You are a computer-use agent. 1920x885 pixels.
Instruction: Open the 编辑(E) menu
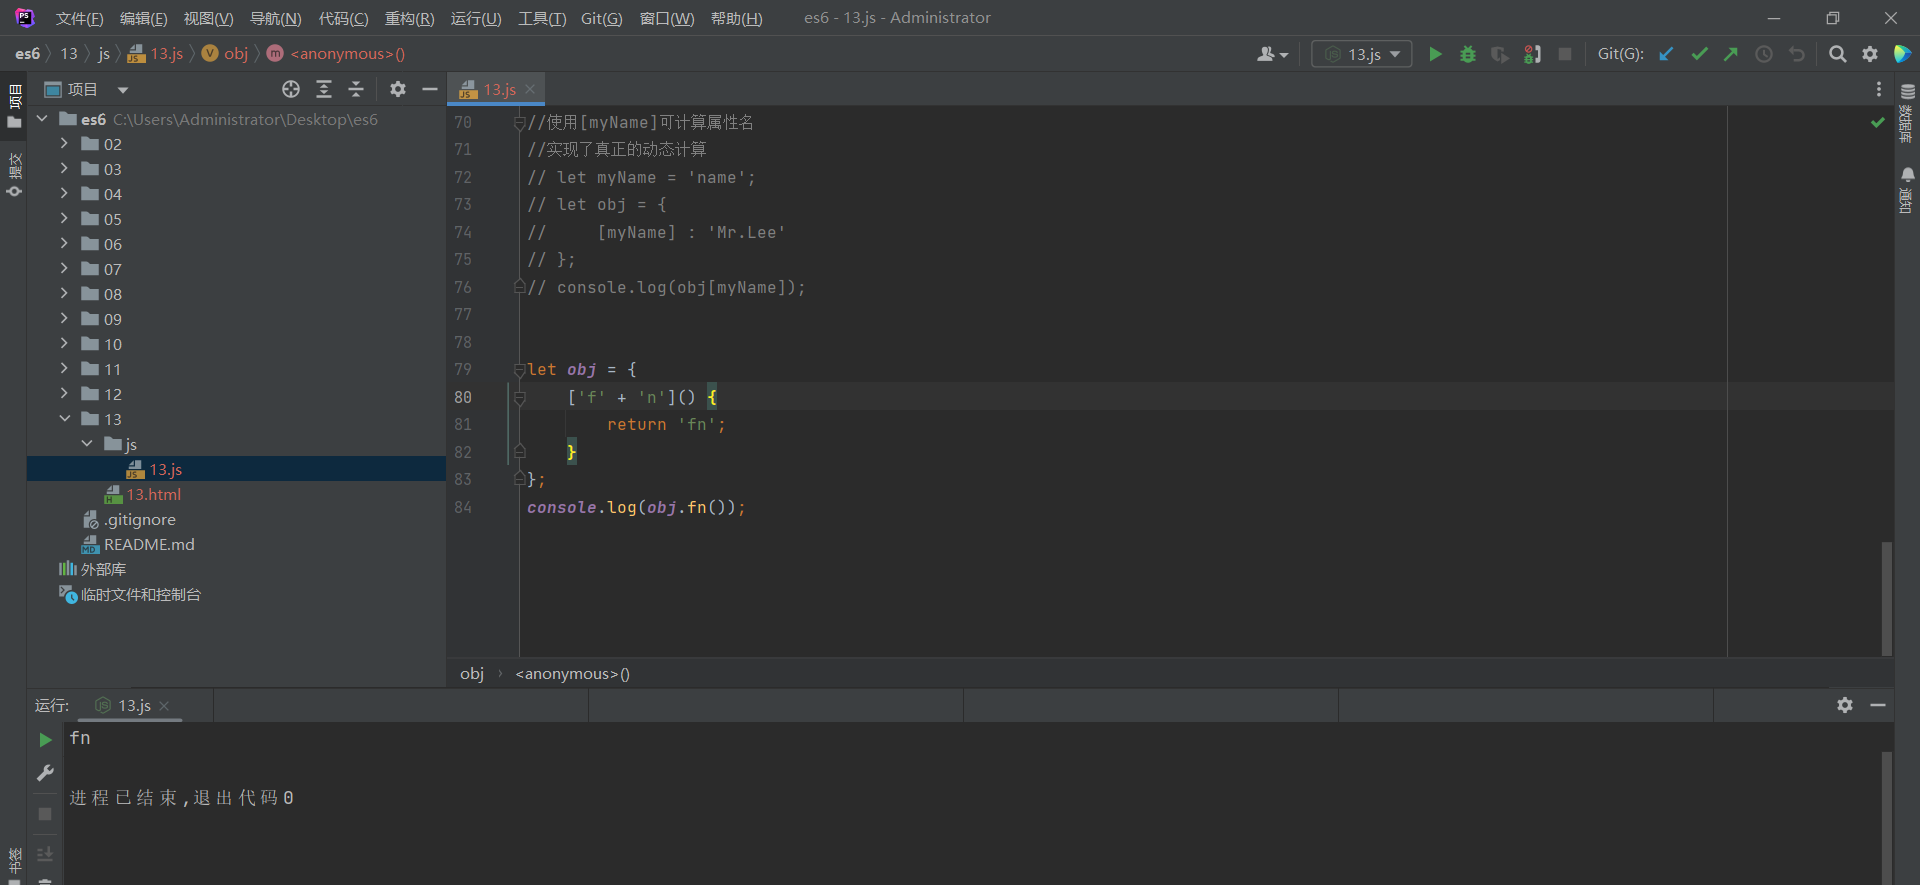point(143,18)
